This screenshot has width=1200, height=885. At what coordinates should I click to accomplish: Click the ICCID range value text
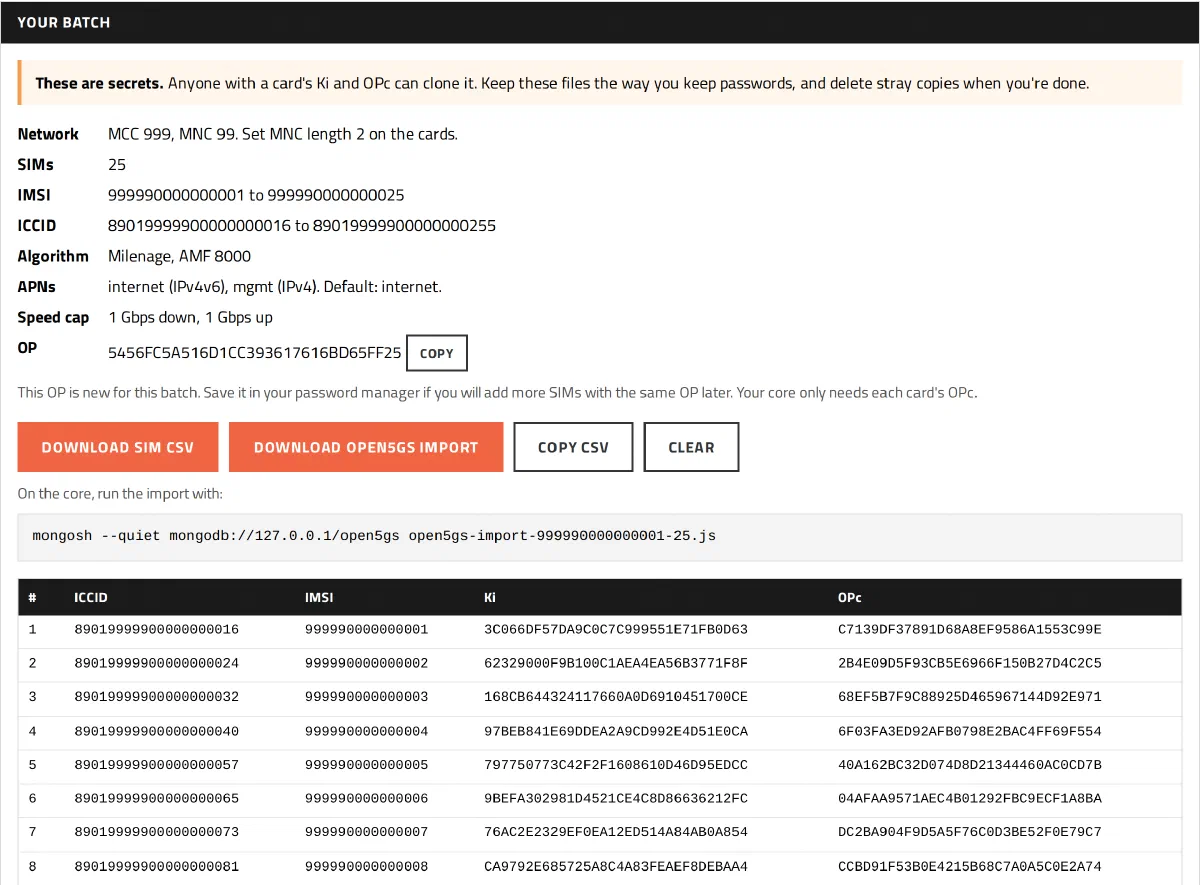302,225
